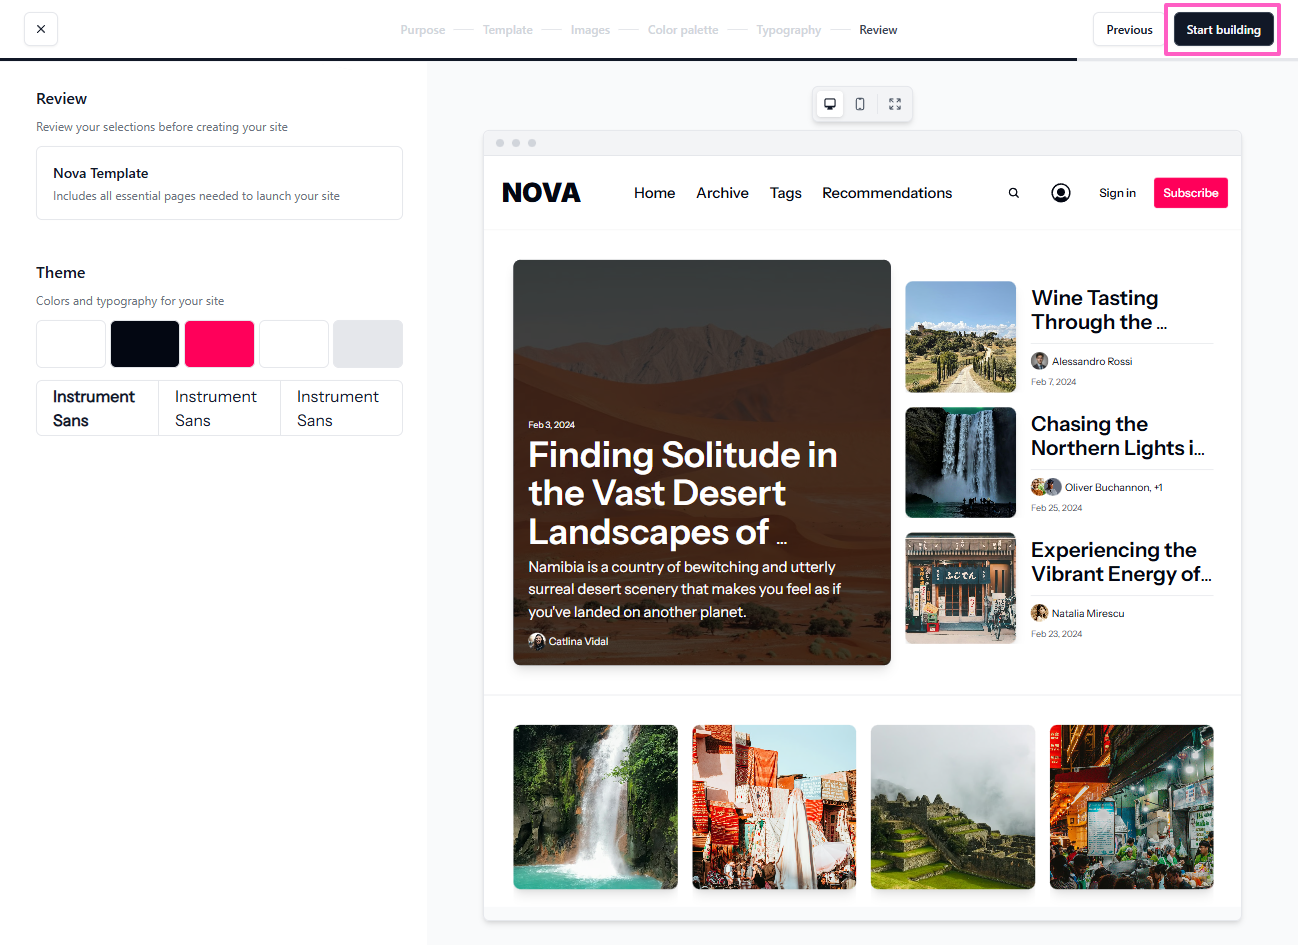Go to the Typography step
The image size is (1298, 945).
pos(788,30)
